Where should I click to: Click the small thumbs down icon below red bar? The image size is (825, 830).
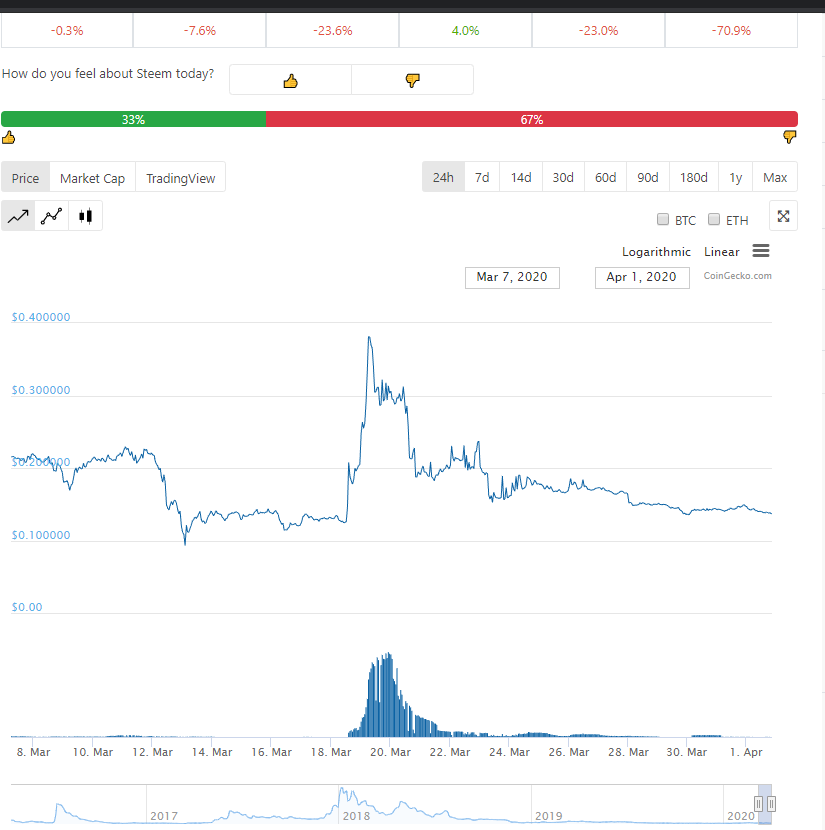pyautogui.click(x=790, y=137)
